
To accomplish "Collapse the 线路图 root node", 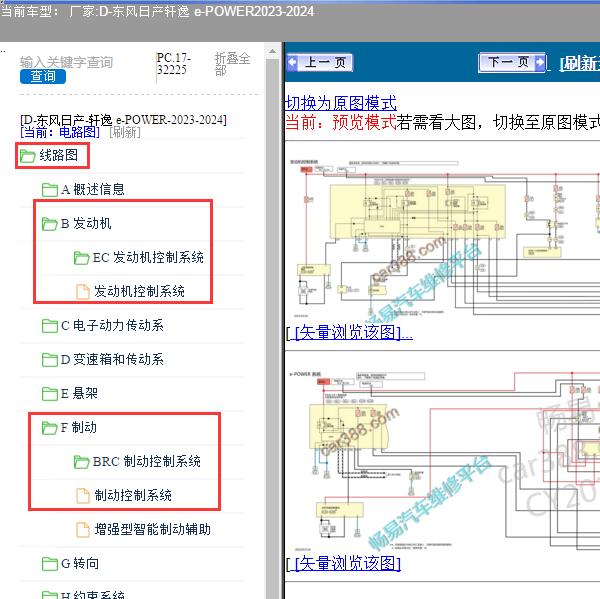I will pyautogui.click(x=59, y=155).
